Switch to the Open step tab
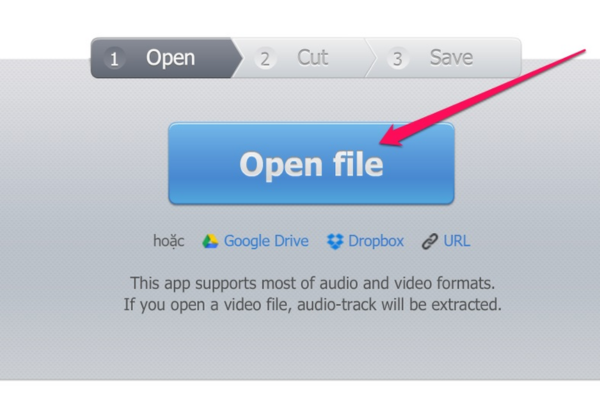600x400 pixels. click(163, 58)
